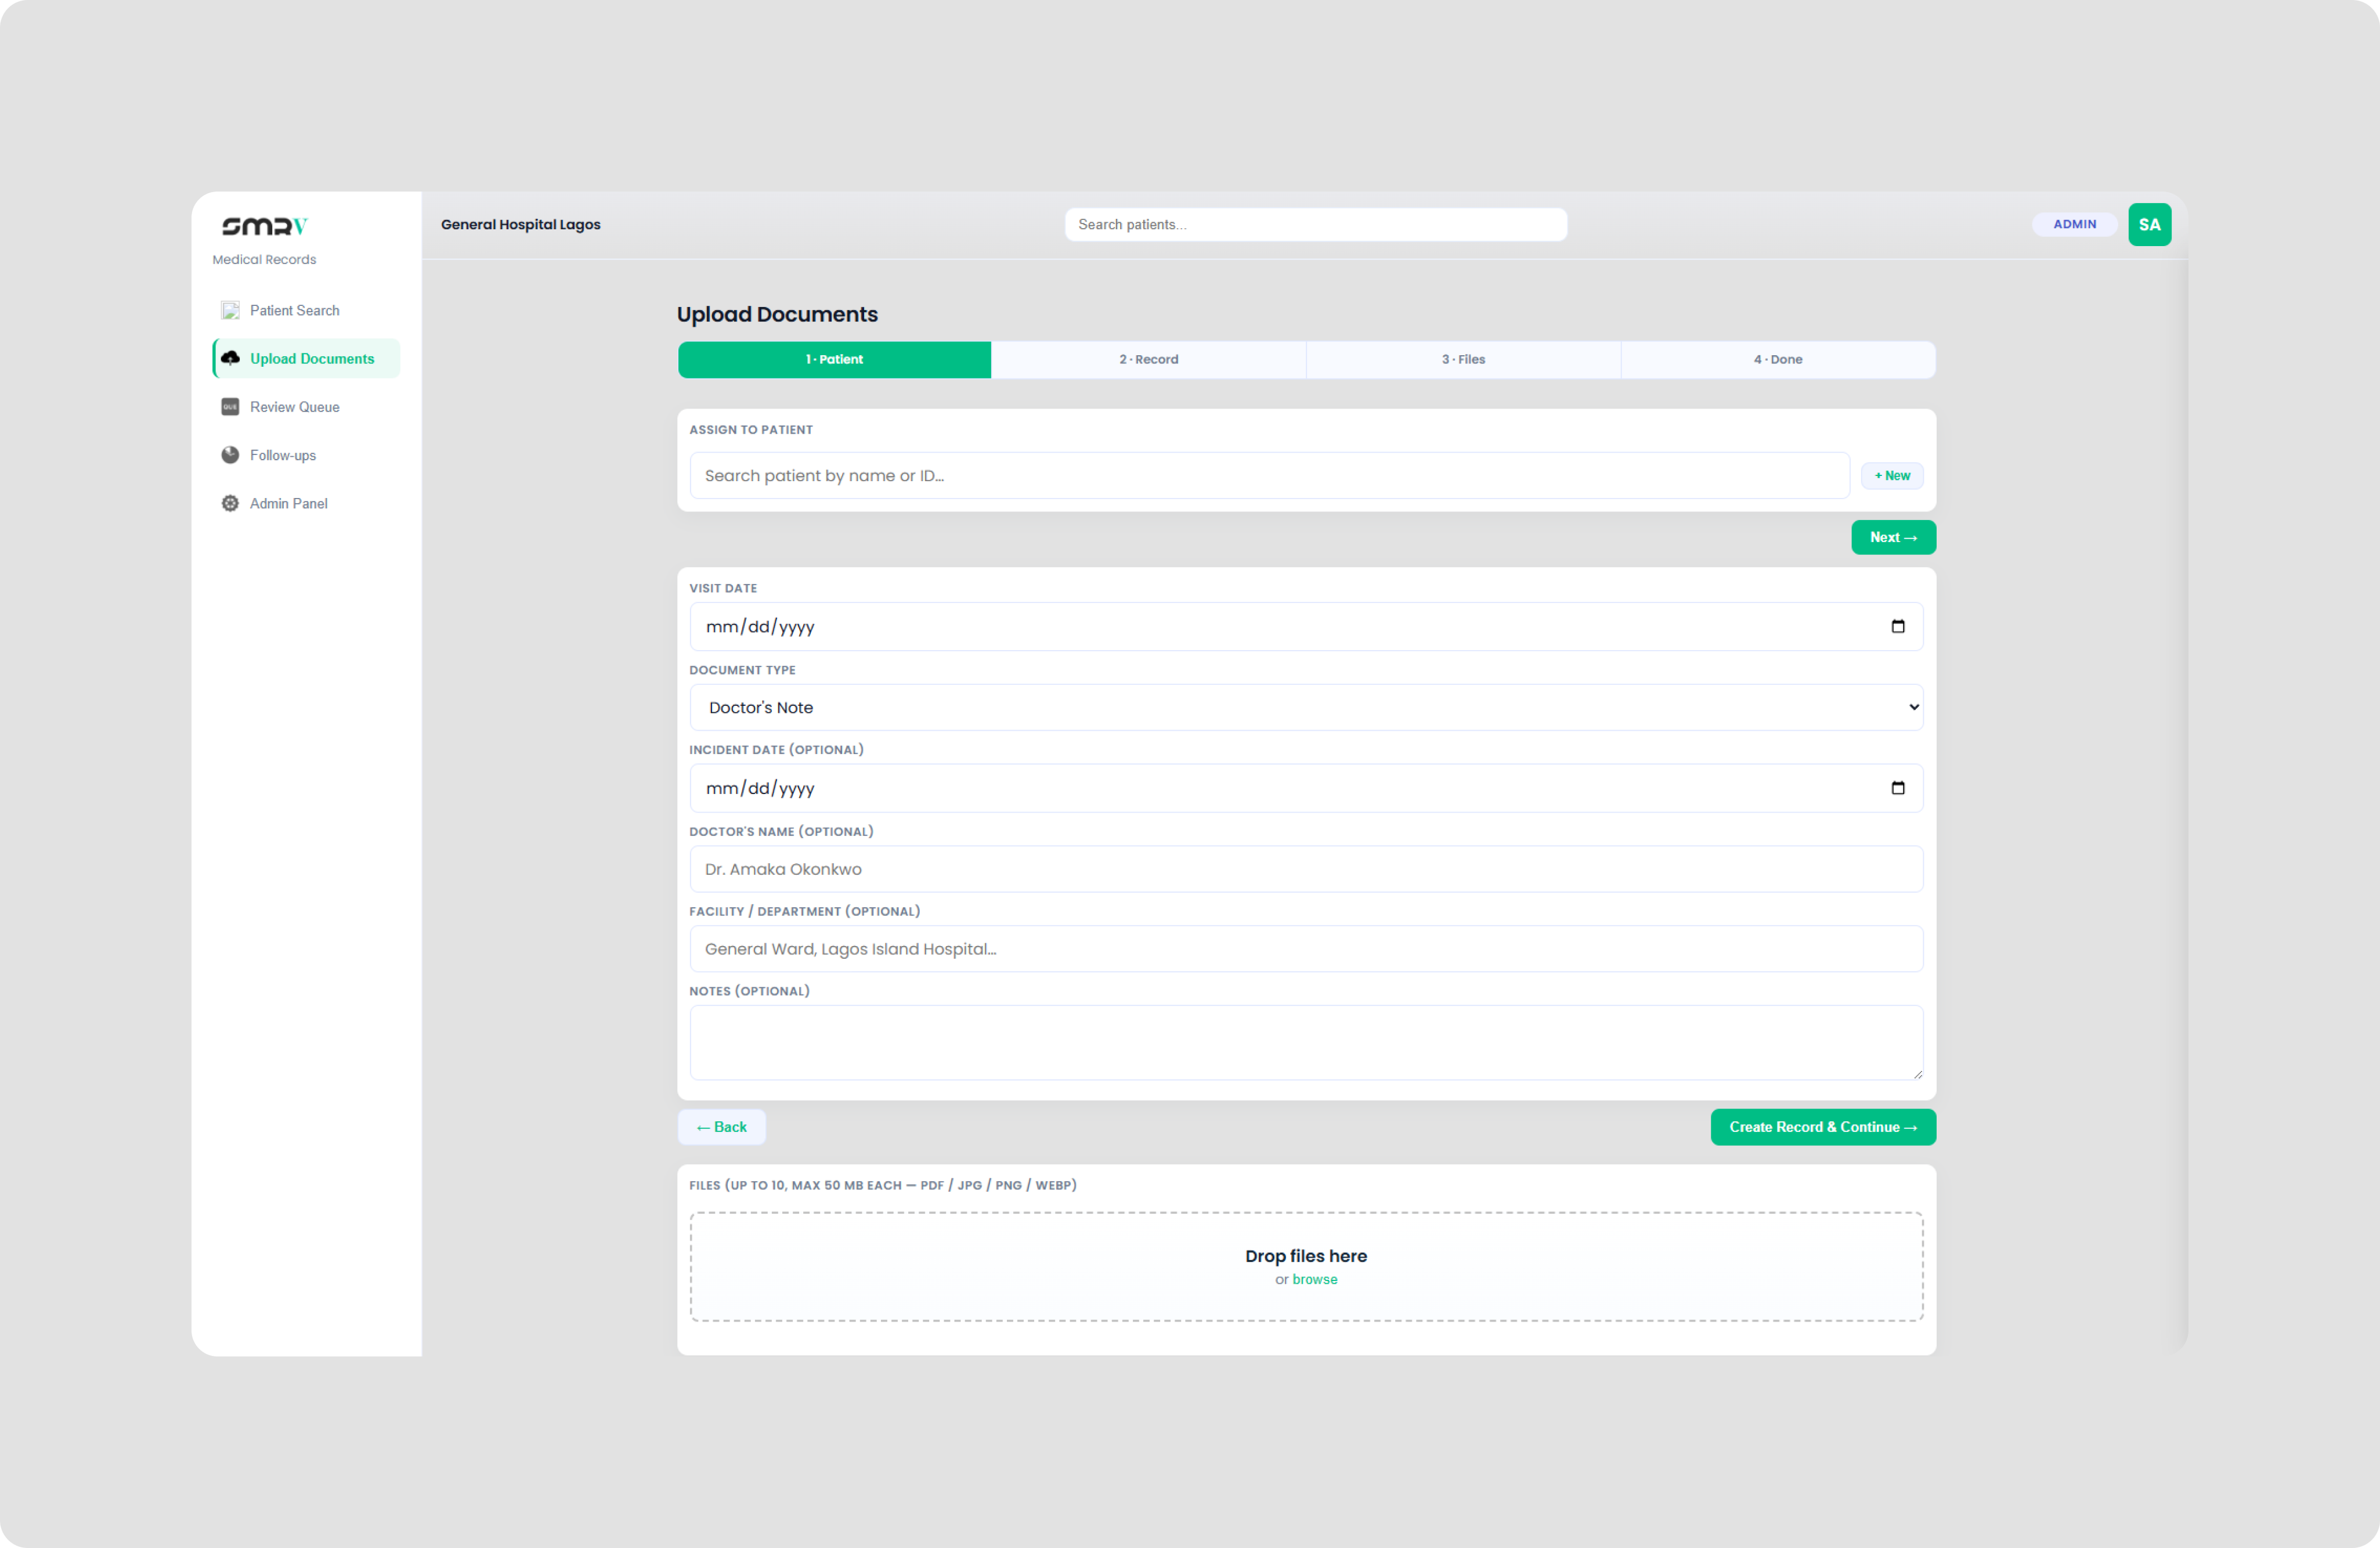The height and width of the screenshot is (1548, 2380).
Task: Open the Admin Panel gear icon
Action: pyautogui.click(x=230, y=503)
